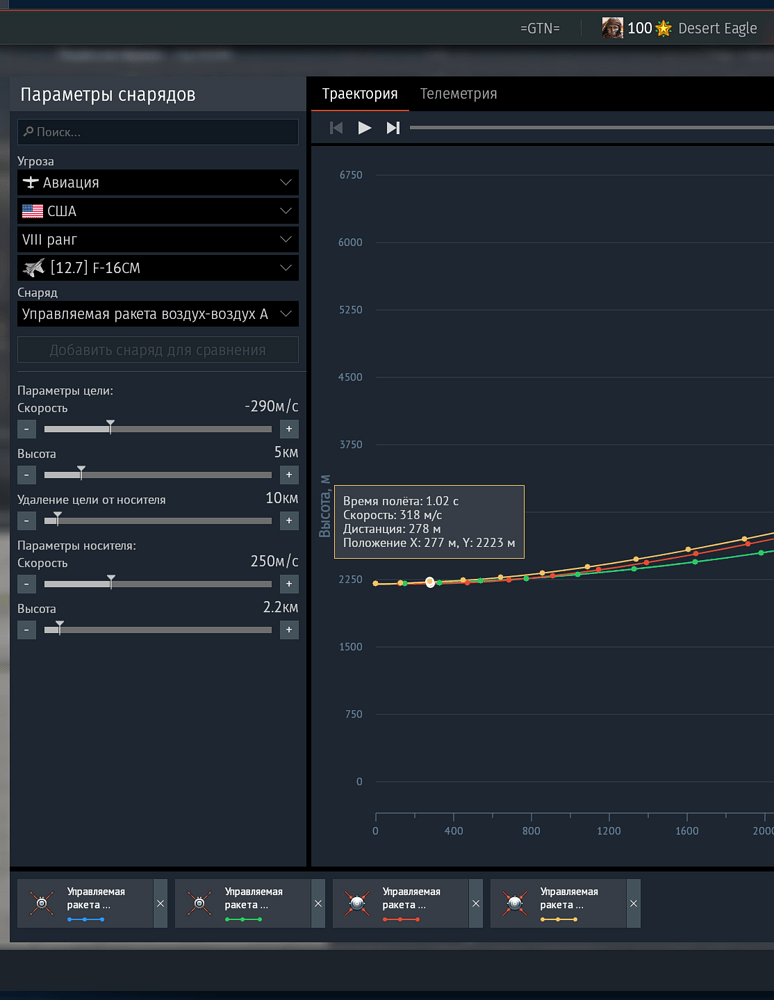This screenshot has height=1000, width=774.
Task: Focus the Поиск search field
Action: point(157,132)
